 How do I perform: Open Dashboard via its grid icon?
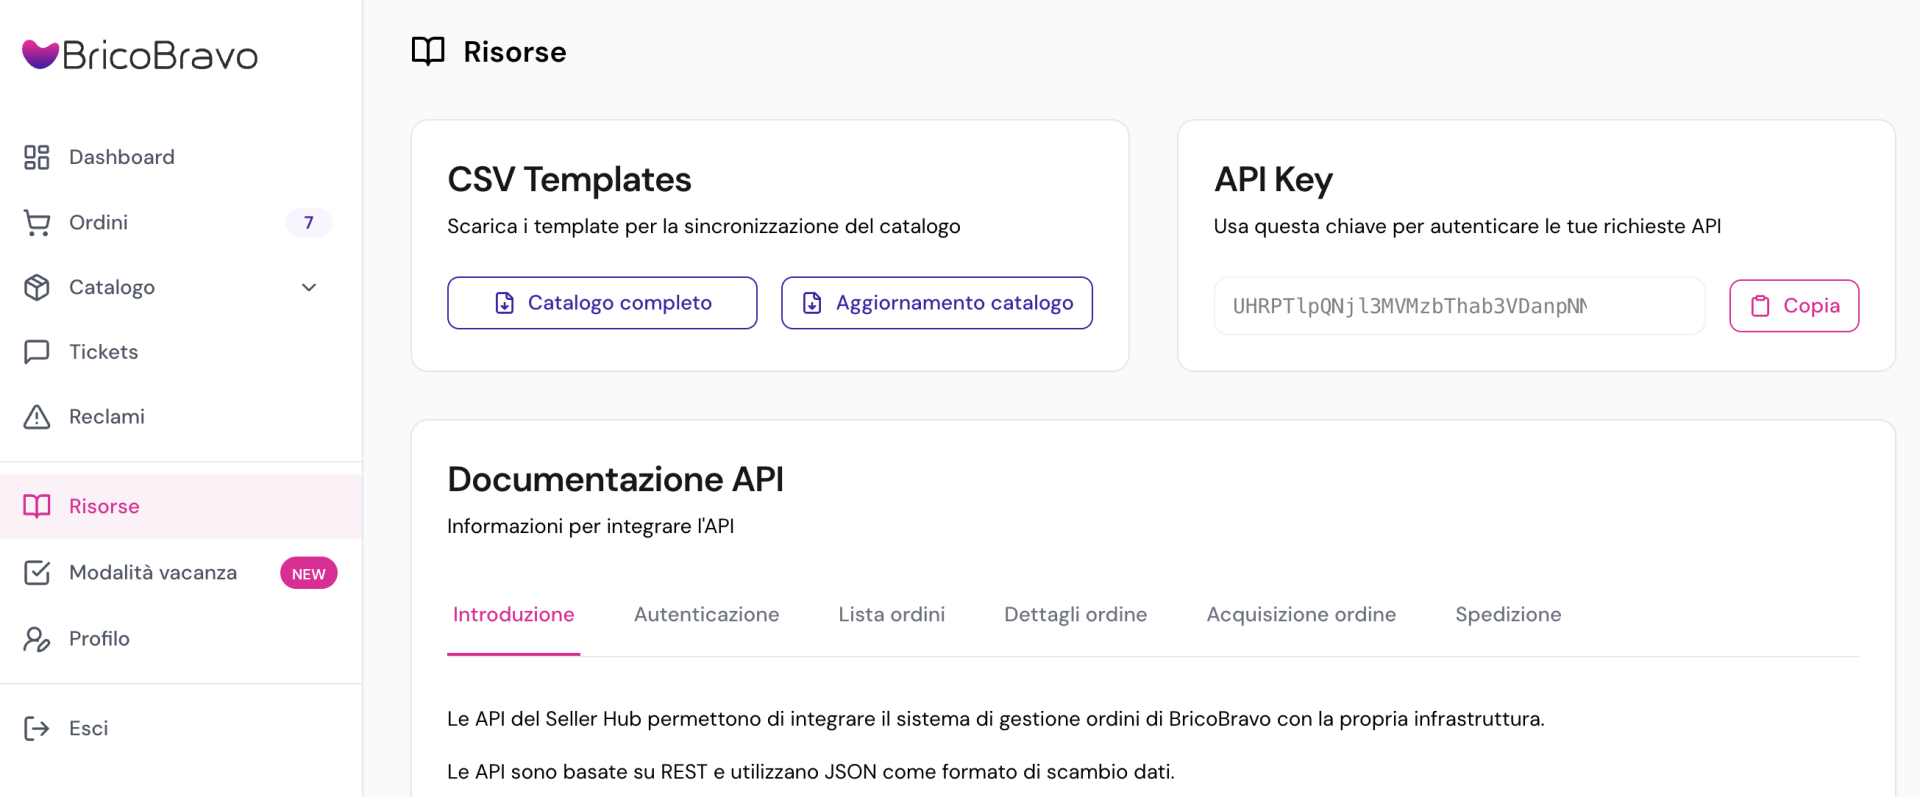pos(37,157)
